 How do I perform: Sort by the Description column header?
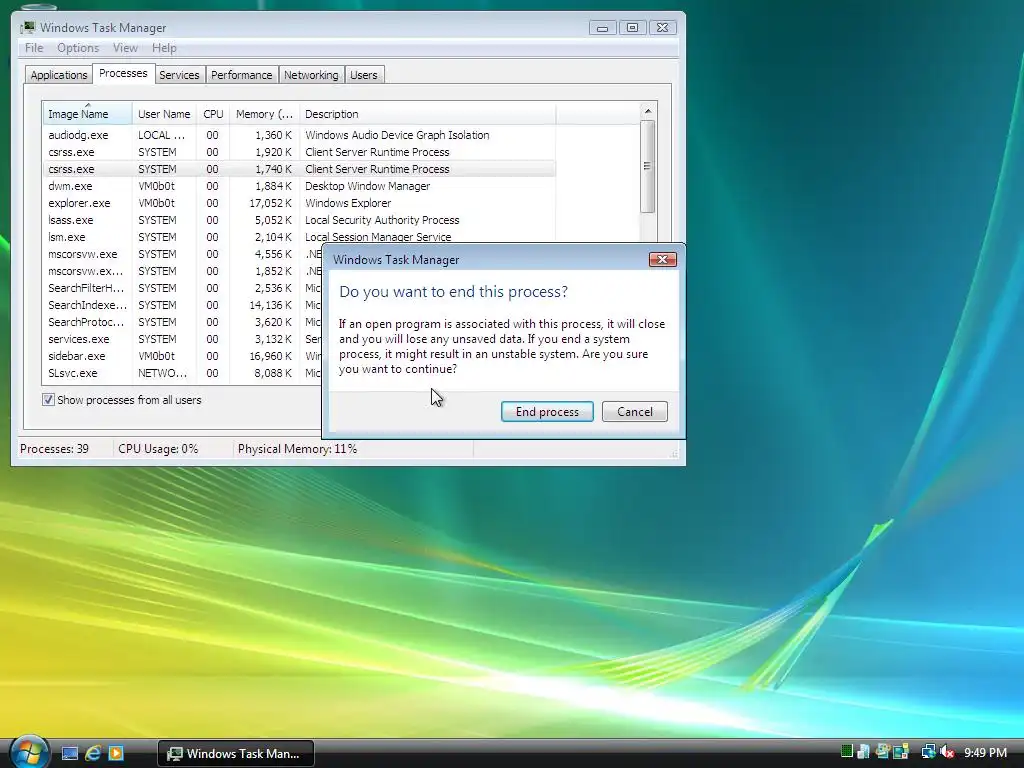[428, 114]
